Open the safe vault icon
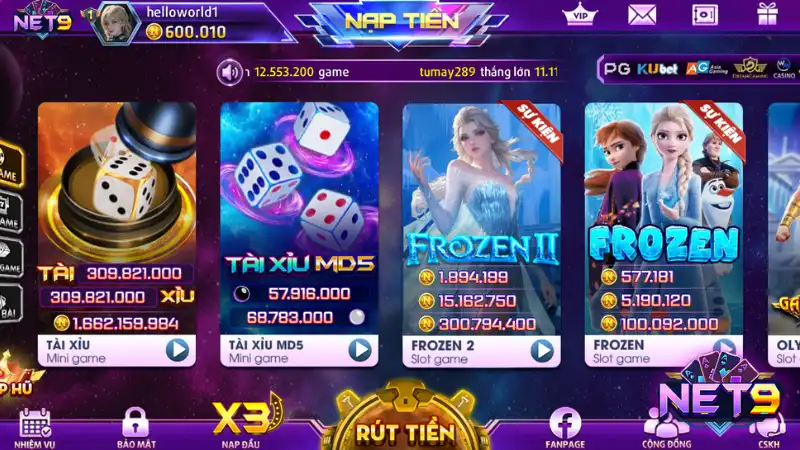This screenshot has width=800, height=450. 705,15
